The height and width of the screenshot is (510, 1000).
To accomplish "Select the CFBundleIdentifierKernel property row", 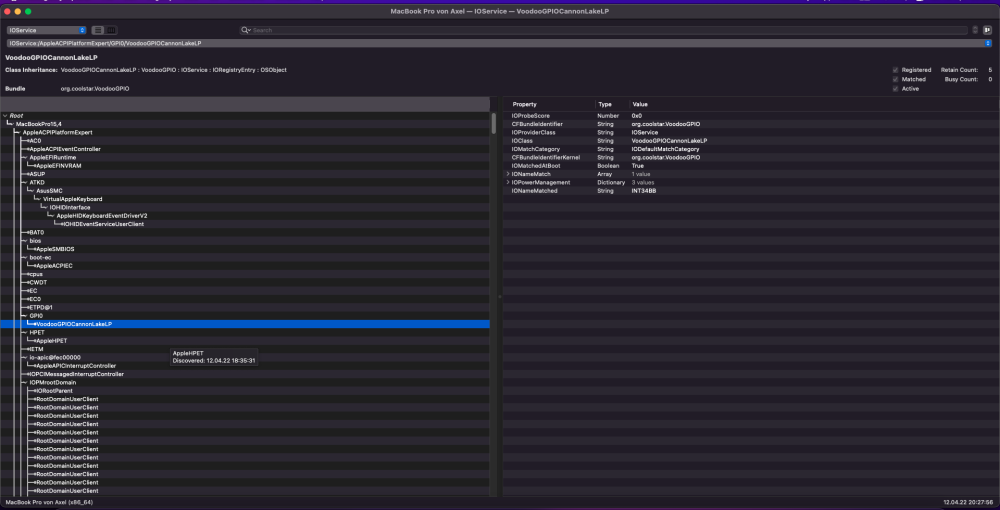I will [x=751, y=157].
